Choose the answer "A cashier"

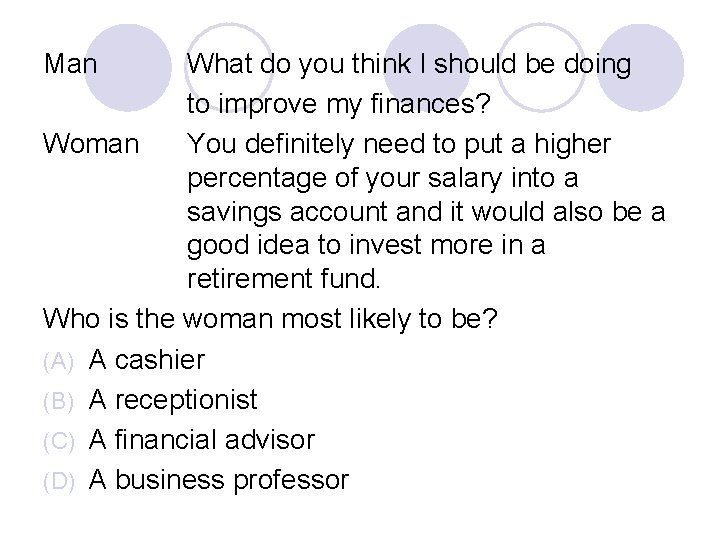point(147,360)
